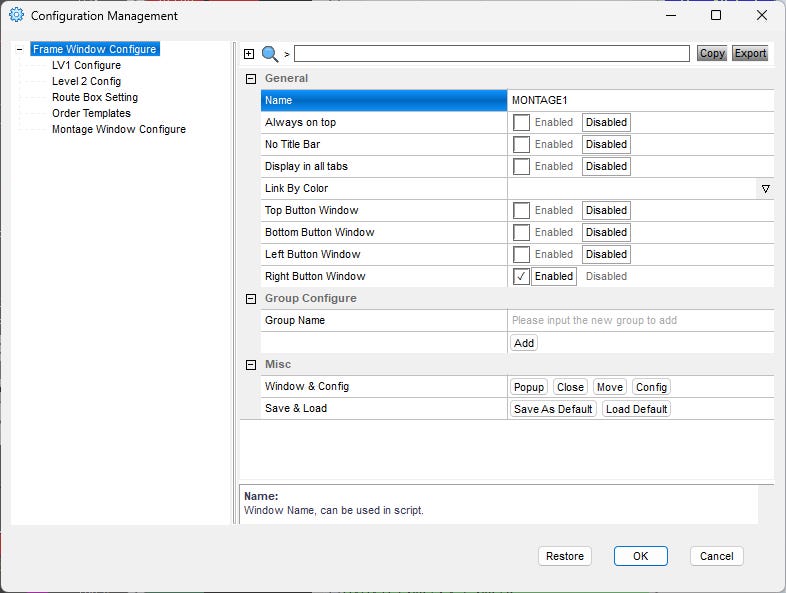Collapse the Frame Window Configure tree node
Image resolution: width=786 pixels, height=593 pixels.
point(20,49)
